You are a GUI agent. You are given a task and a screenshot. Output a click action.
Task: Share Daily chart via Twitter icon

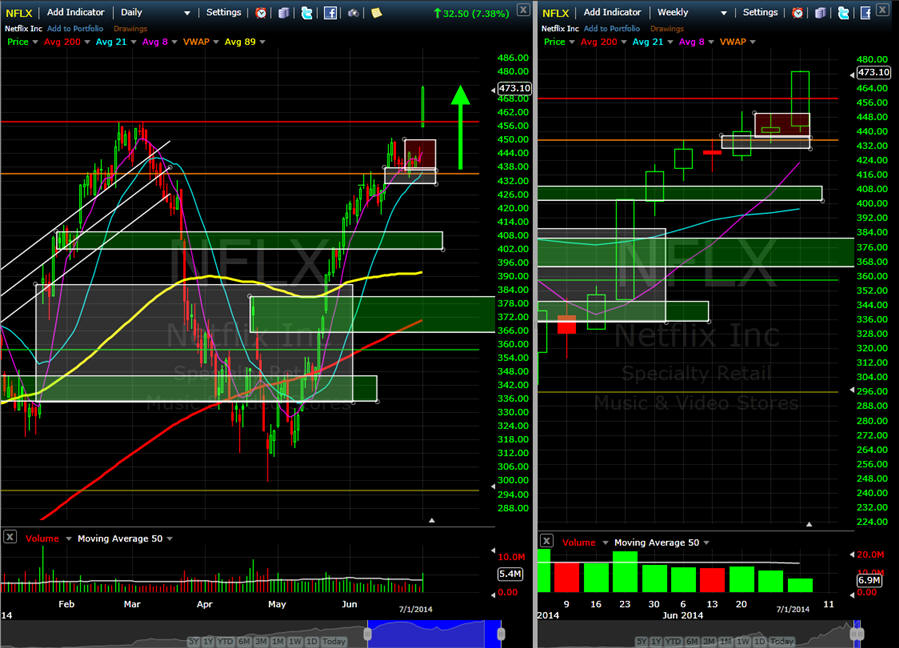point(307,13)
